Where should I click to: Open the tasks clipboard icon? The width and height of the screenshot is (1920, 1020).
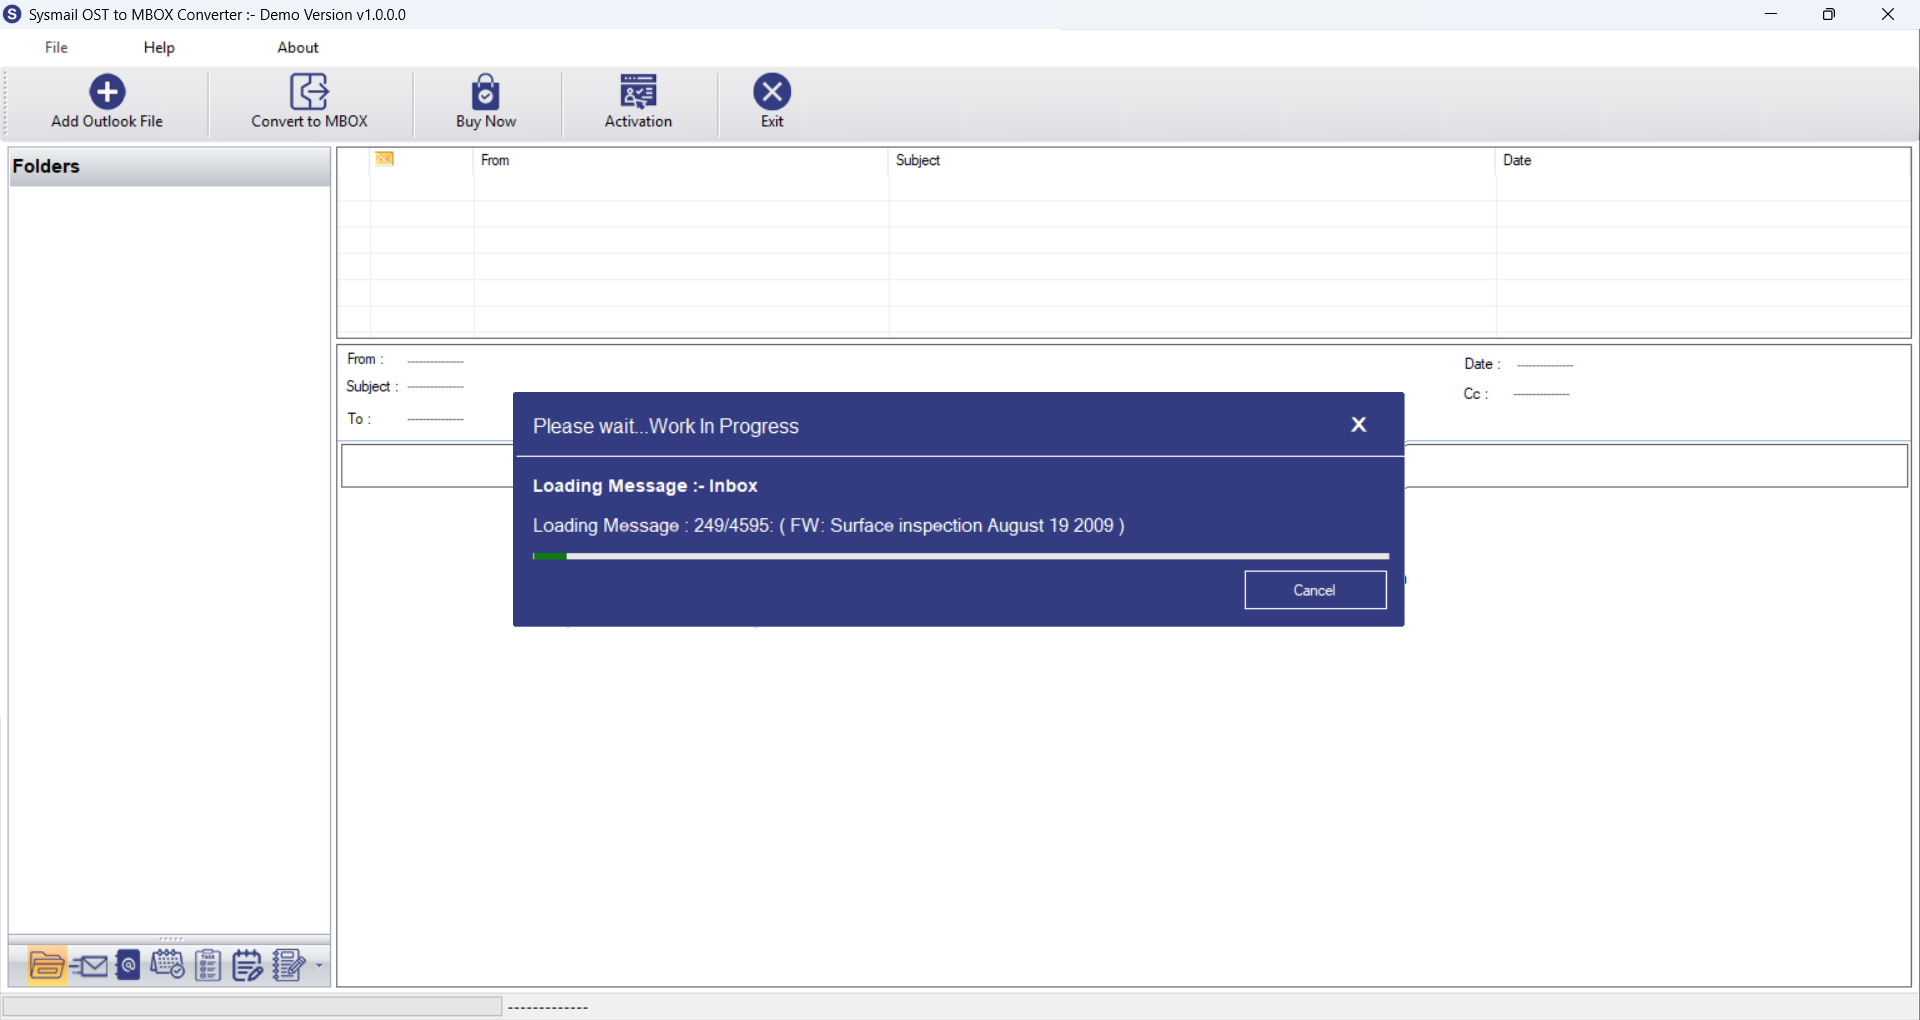[208, 966]
